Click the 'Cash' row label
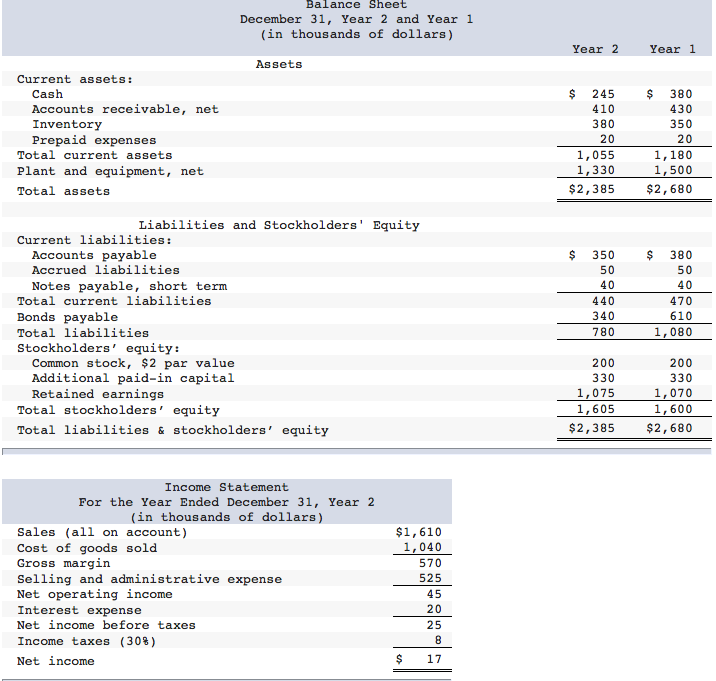Screen dimensions: 716x681 pos(47,94)
